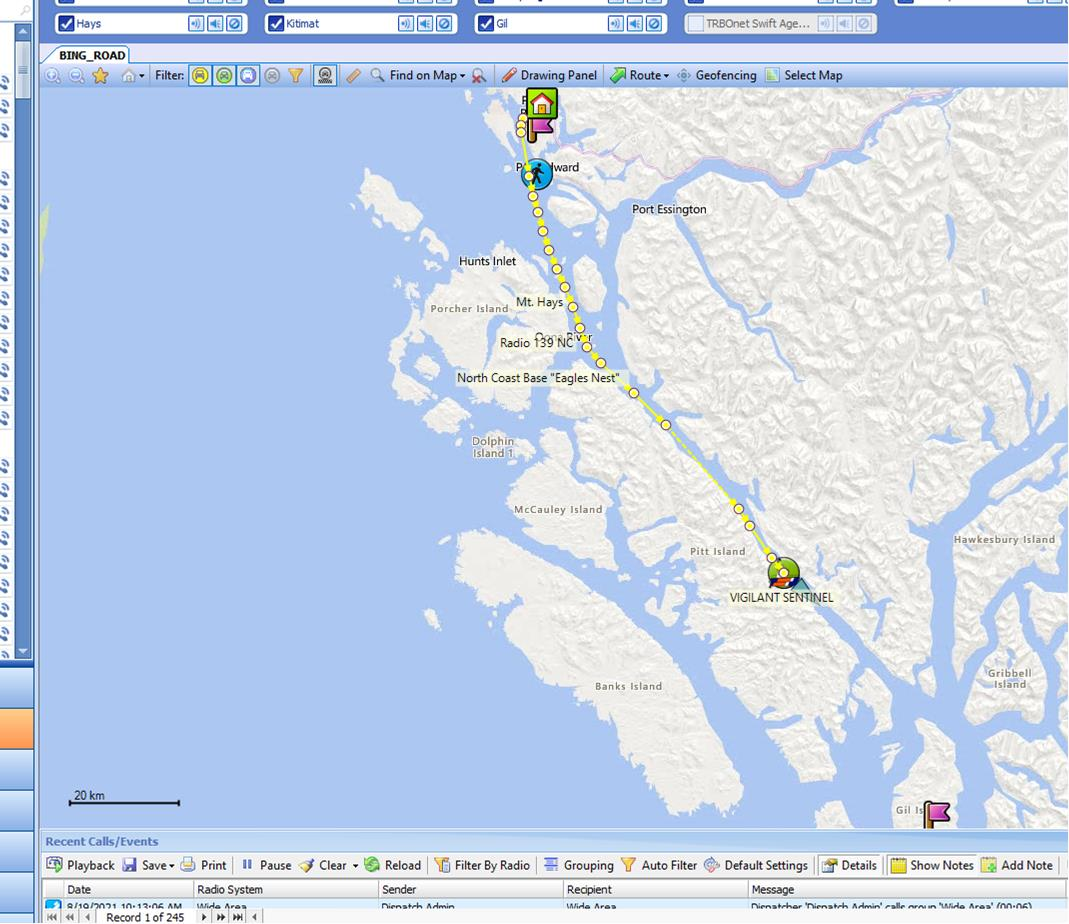Uncheck the Hays channel checkbox
The image size is (1069, 924).
click(66, 23)
